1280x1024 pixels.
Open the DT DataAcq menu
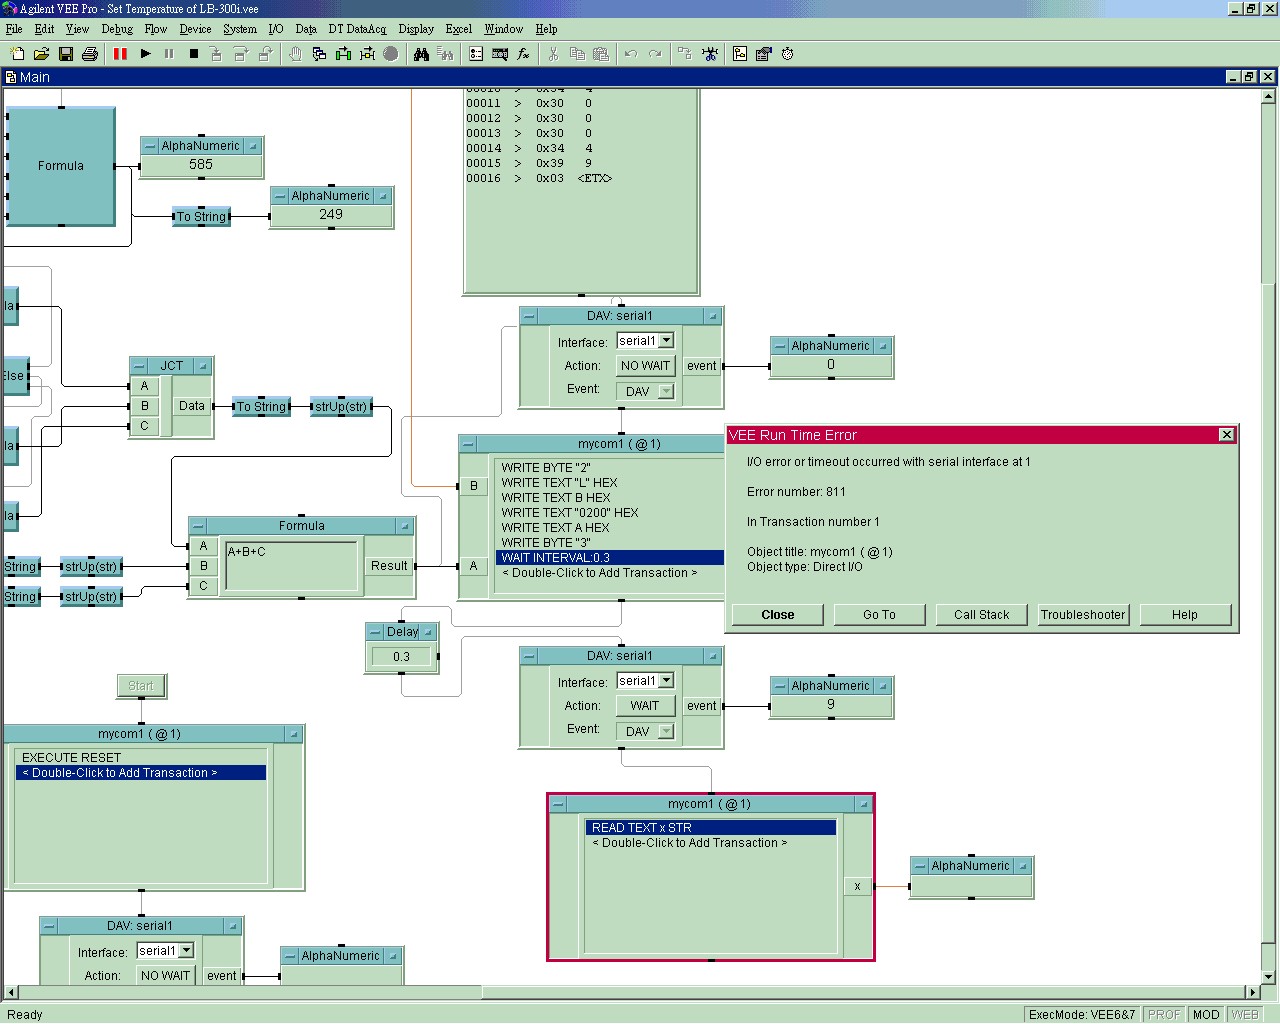coord(357,29)
